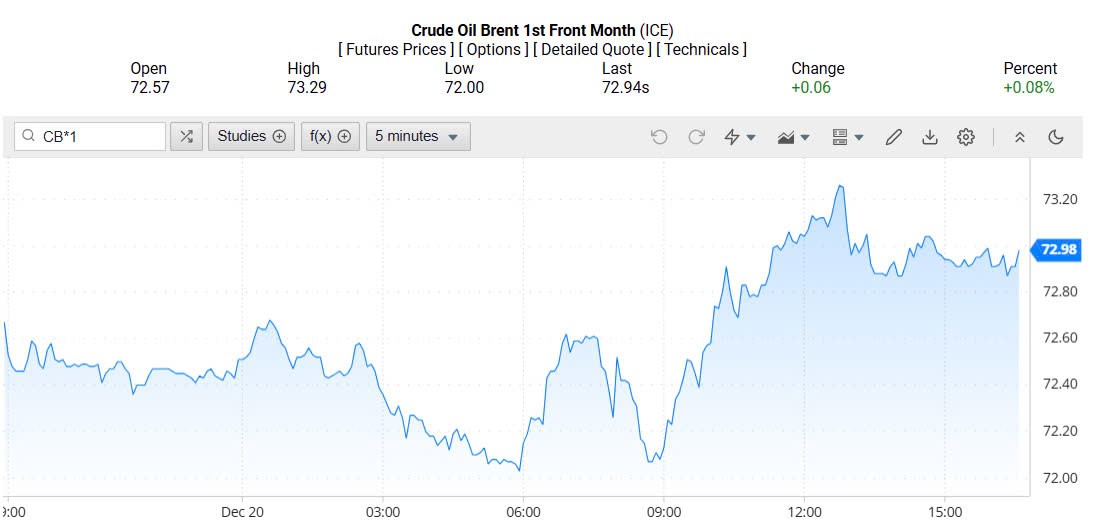The width and height of the screenshot is (1096, 522).
Task: Click the 72.98 current price marker
Action: coord(1058,249)
